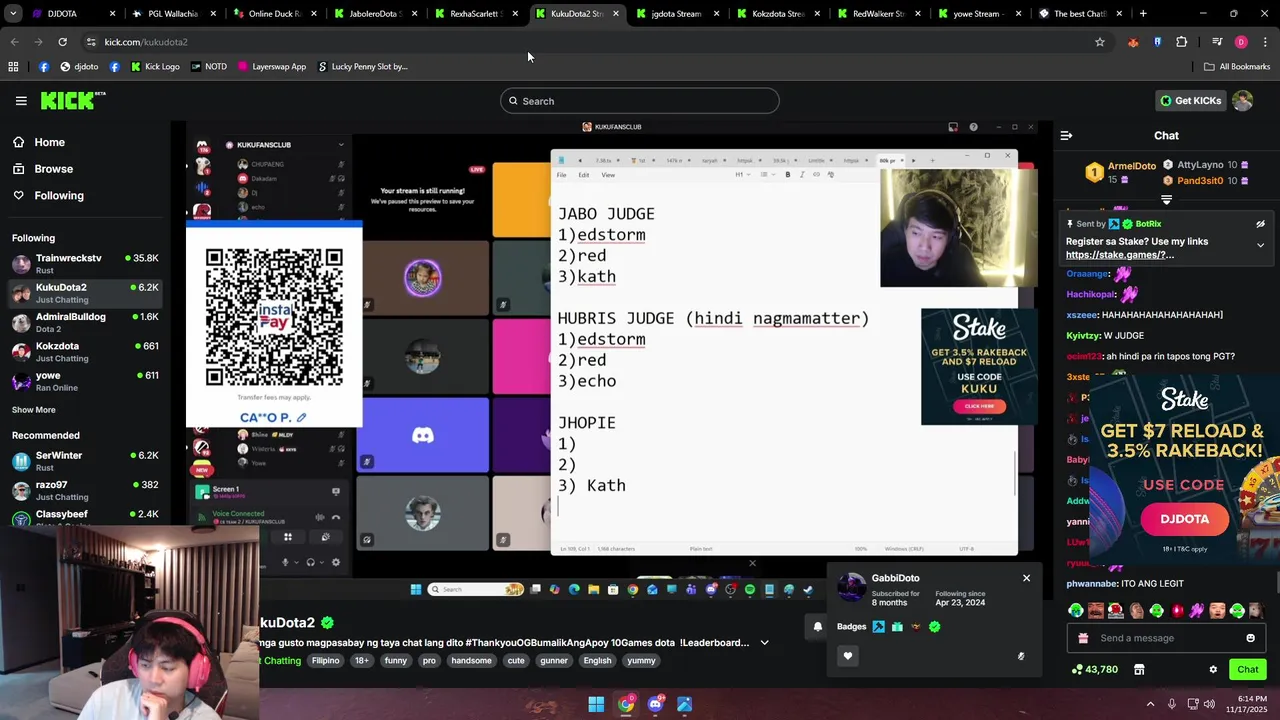Screen dimensions: 1280x720
Task: Open the profile avatar menu
Action: click(1242, 101)
